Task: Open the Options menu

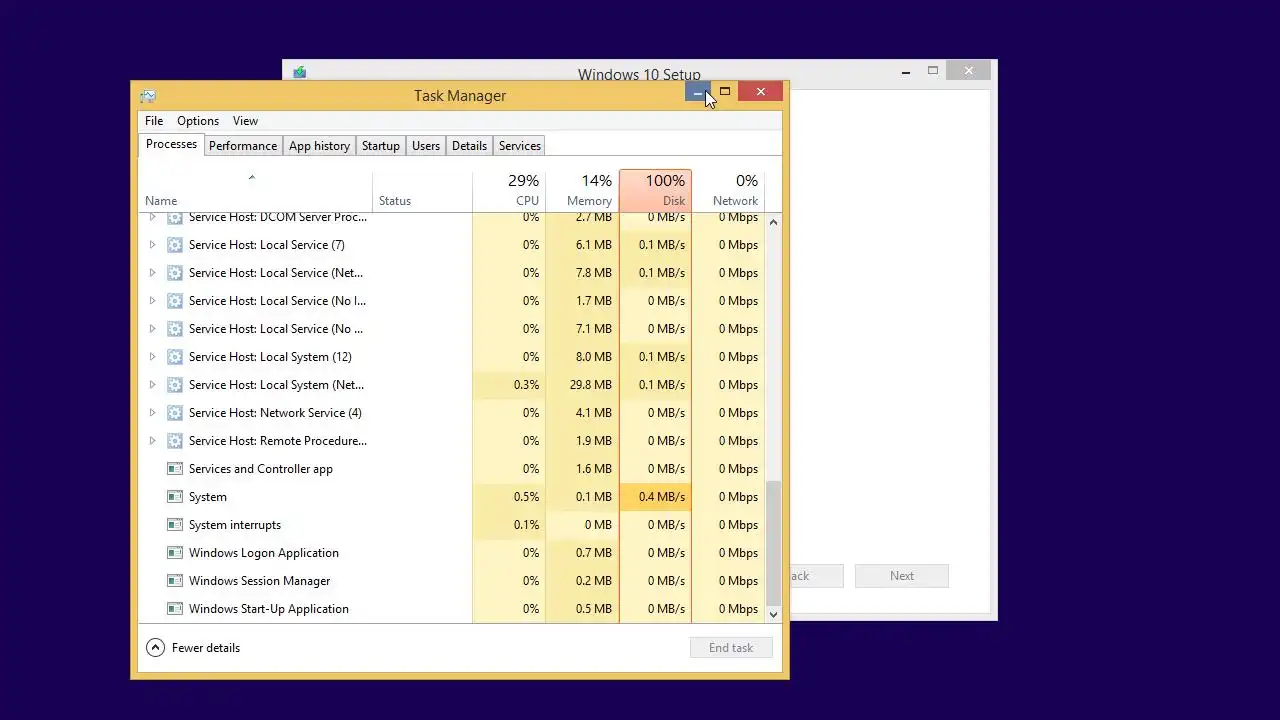Action: (x=198, y=121)
